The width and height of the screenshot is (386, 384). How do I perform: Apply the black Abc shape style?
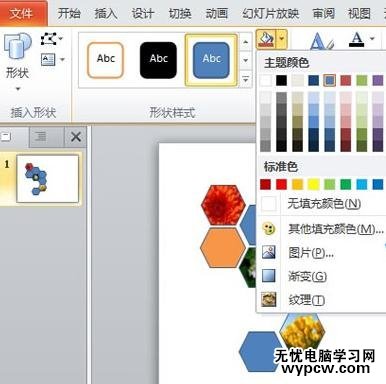coord(158,60)
